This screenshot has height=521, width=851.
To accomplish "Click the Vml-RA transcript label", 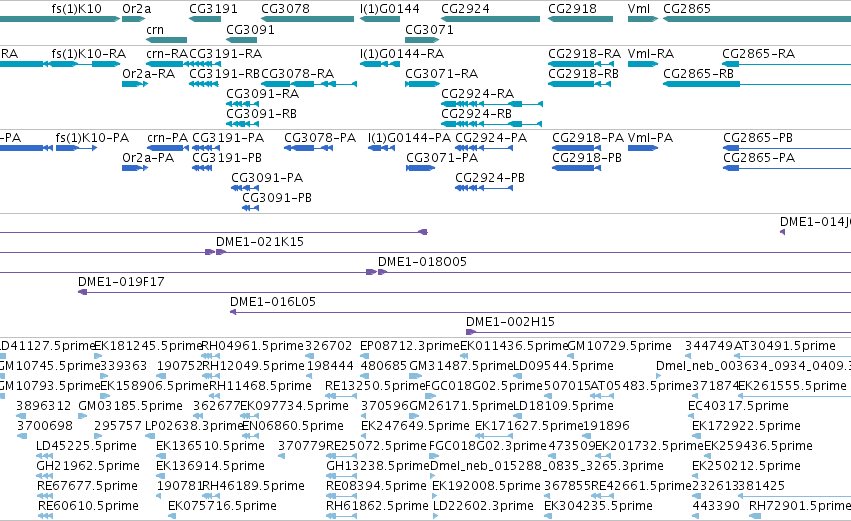I will [x=651, y=54].
